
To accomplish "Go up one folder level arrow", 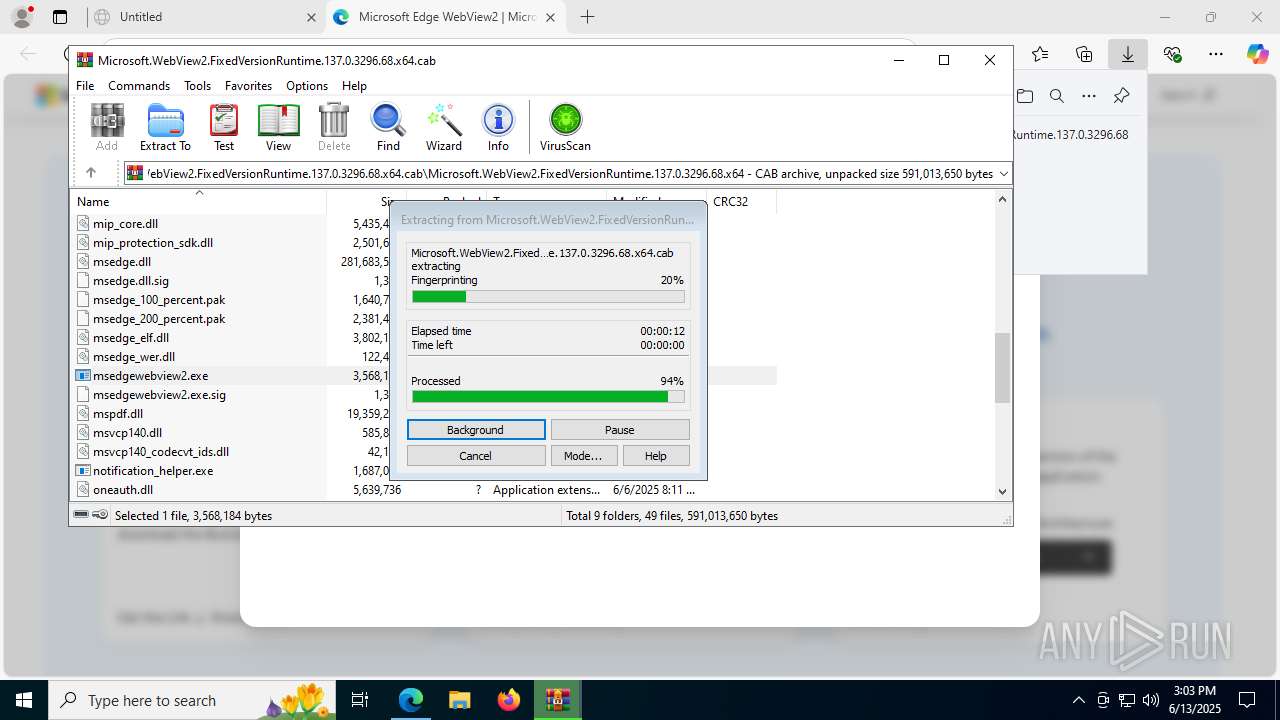I will coord(90,173).
